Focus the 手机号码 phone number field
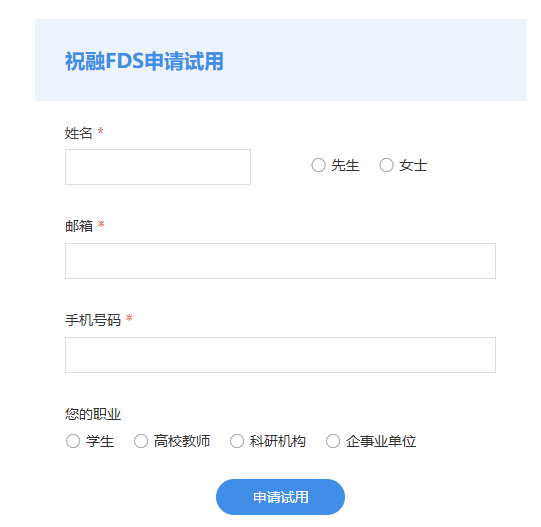541x527 pixels. coord(280,355)
